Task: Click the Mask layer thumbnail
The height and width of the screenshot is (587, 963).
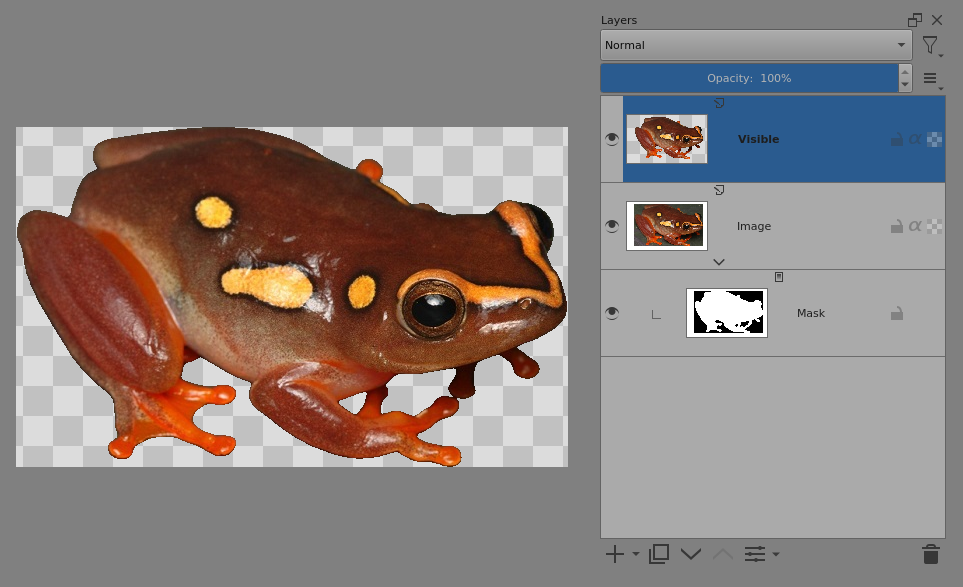Action: [x=727, y=313]
